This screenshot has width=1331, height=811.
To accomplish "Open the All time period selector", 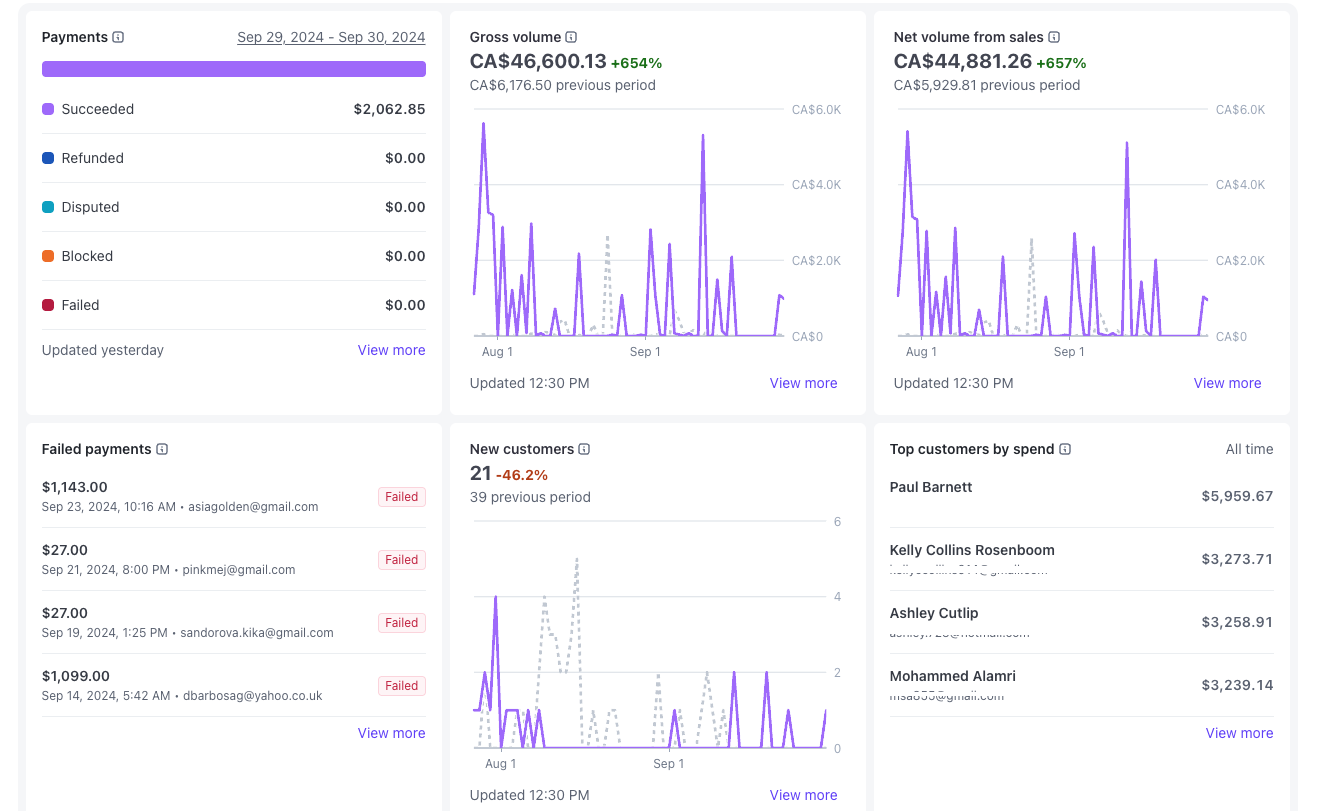I will tap(1249, 449).
